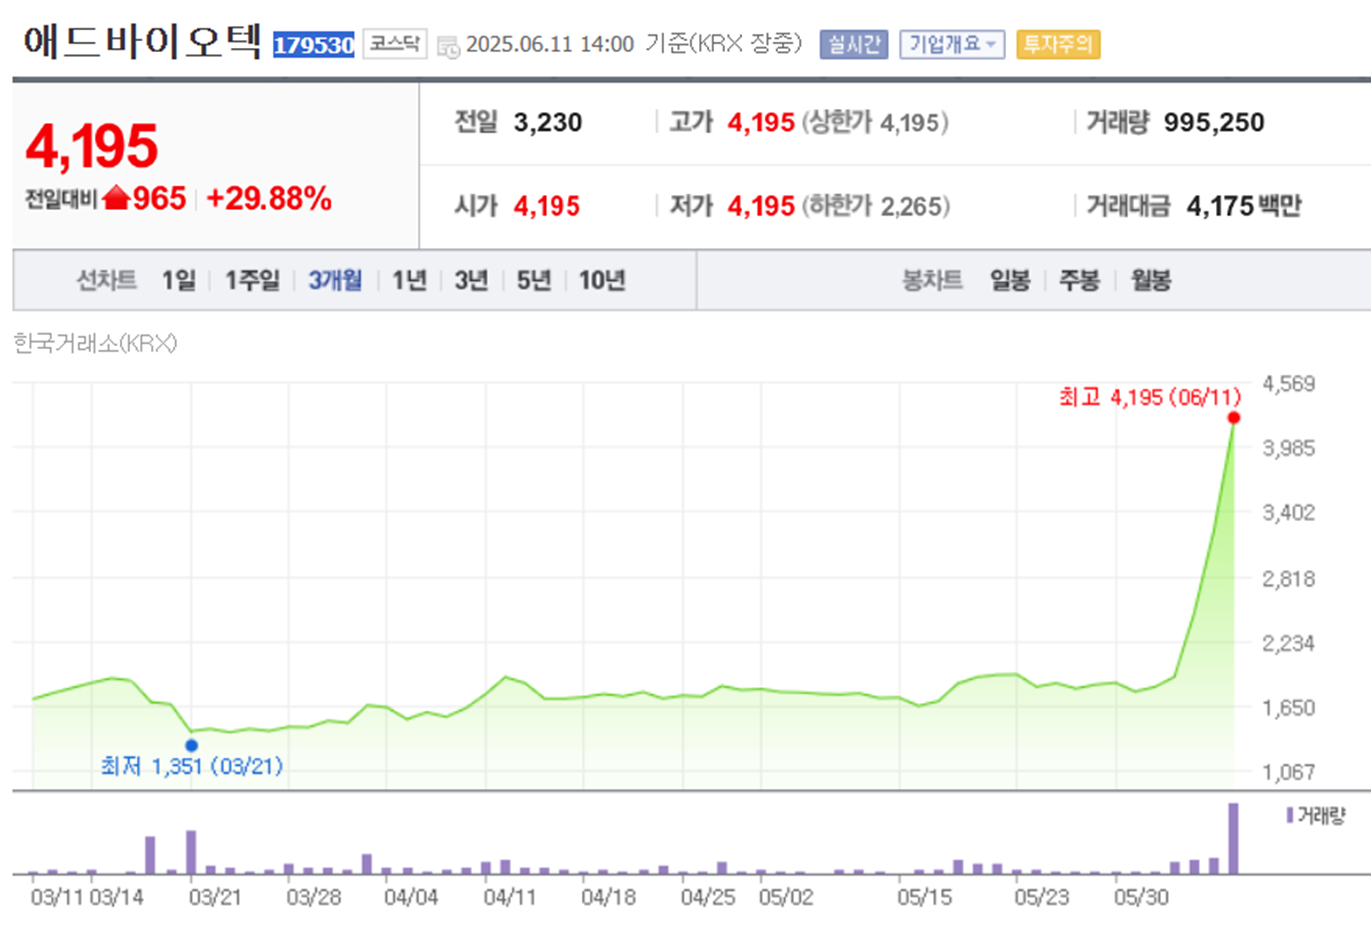Click the 4,569 y-axis label
Image resolution: width=1371 pixels, height=927 pixels.
click(1289, 384)
